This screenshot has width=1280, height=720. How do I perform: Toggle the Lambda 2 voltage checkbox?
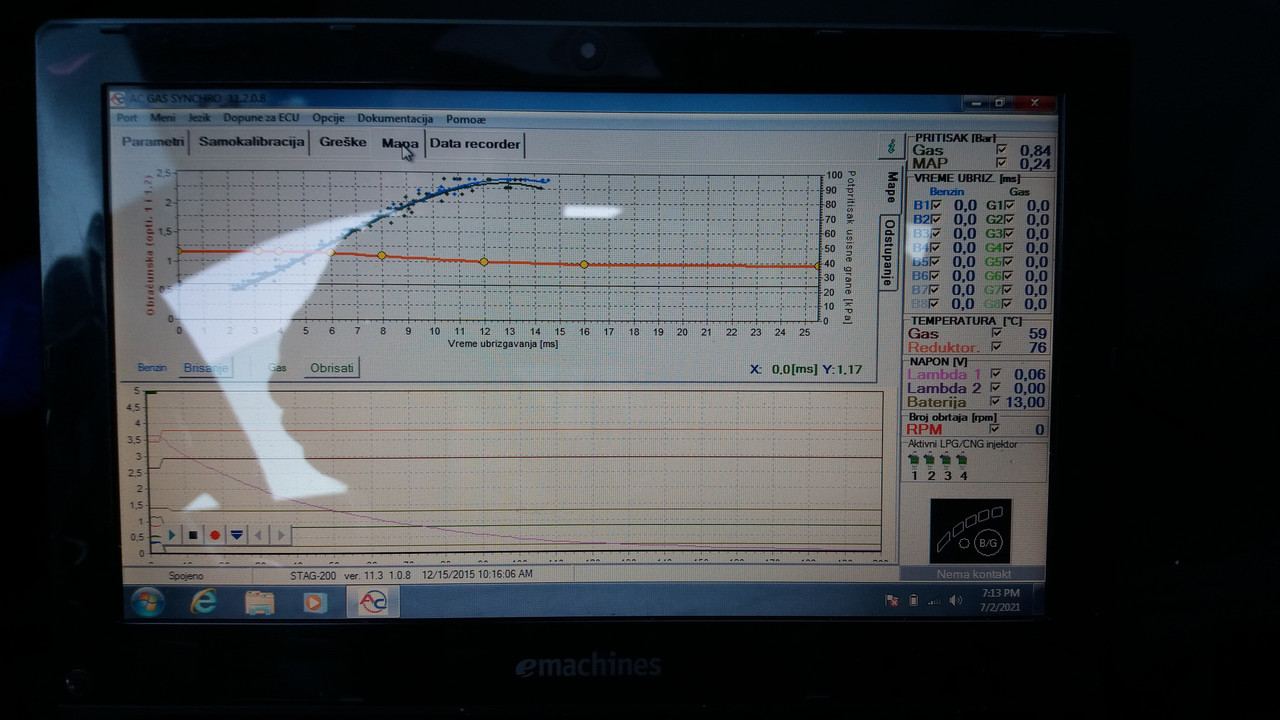pyautogui.click(x=997, y=388)
